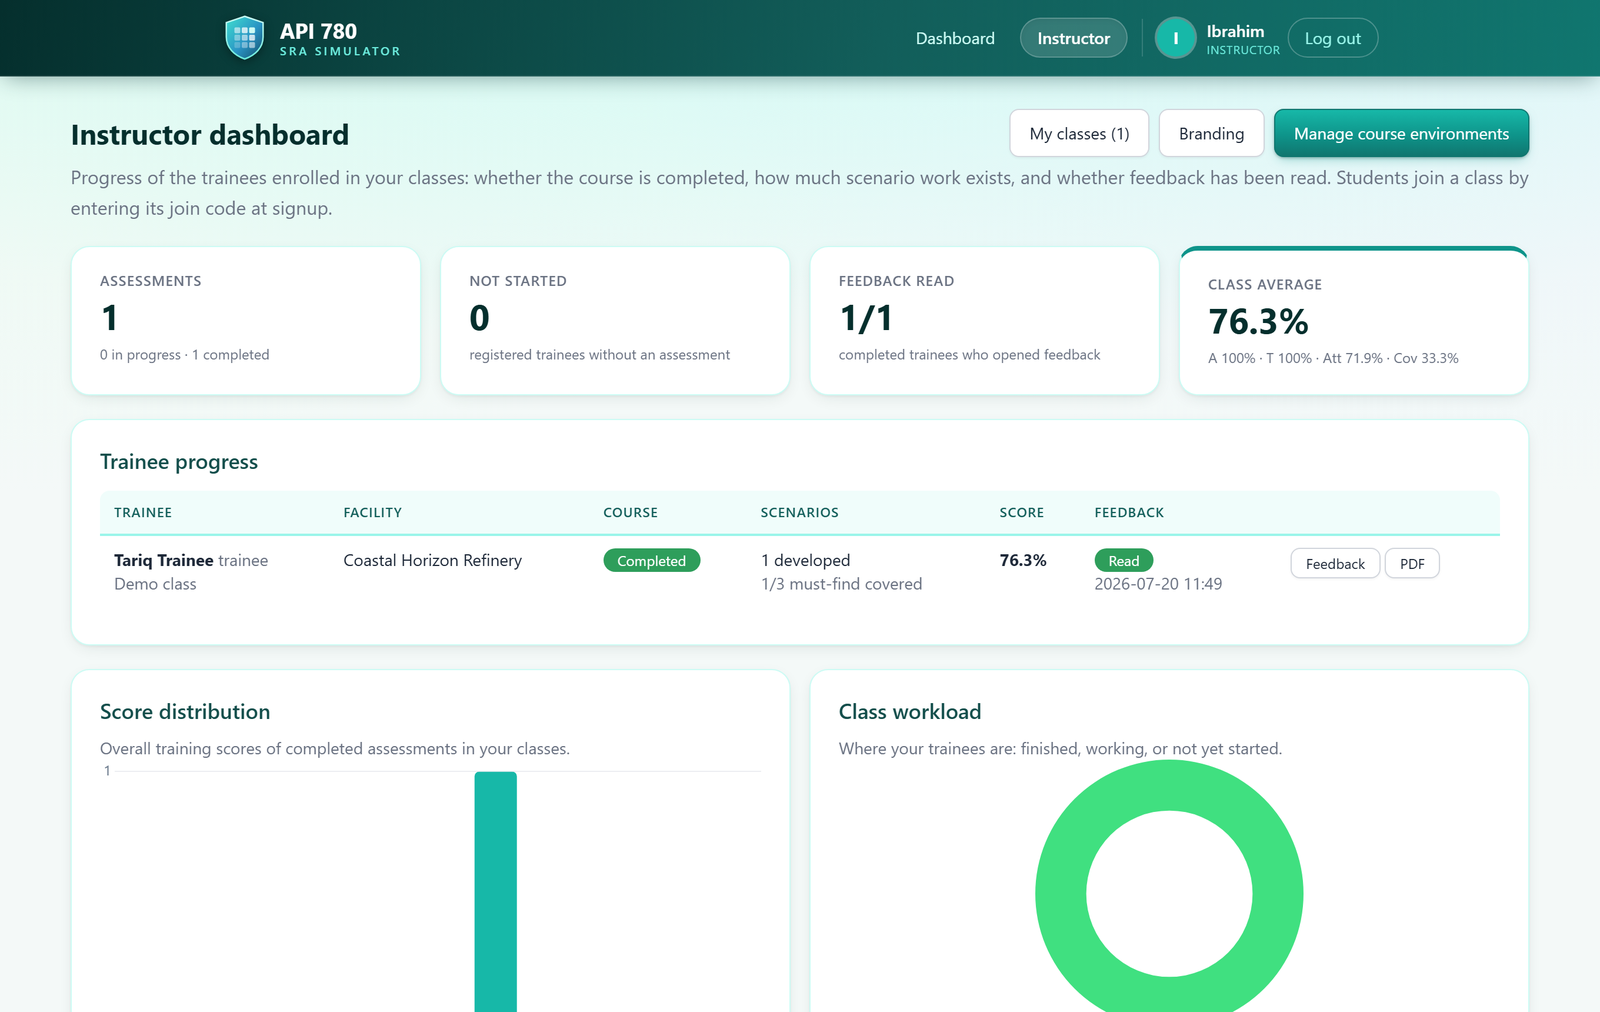Open Feedback for Tariq Trainee
The width and height of the screenshot is (1600, 1012).
(1335, 564)
